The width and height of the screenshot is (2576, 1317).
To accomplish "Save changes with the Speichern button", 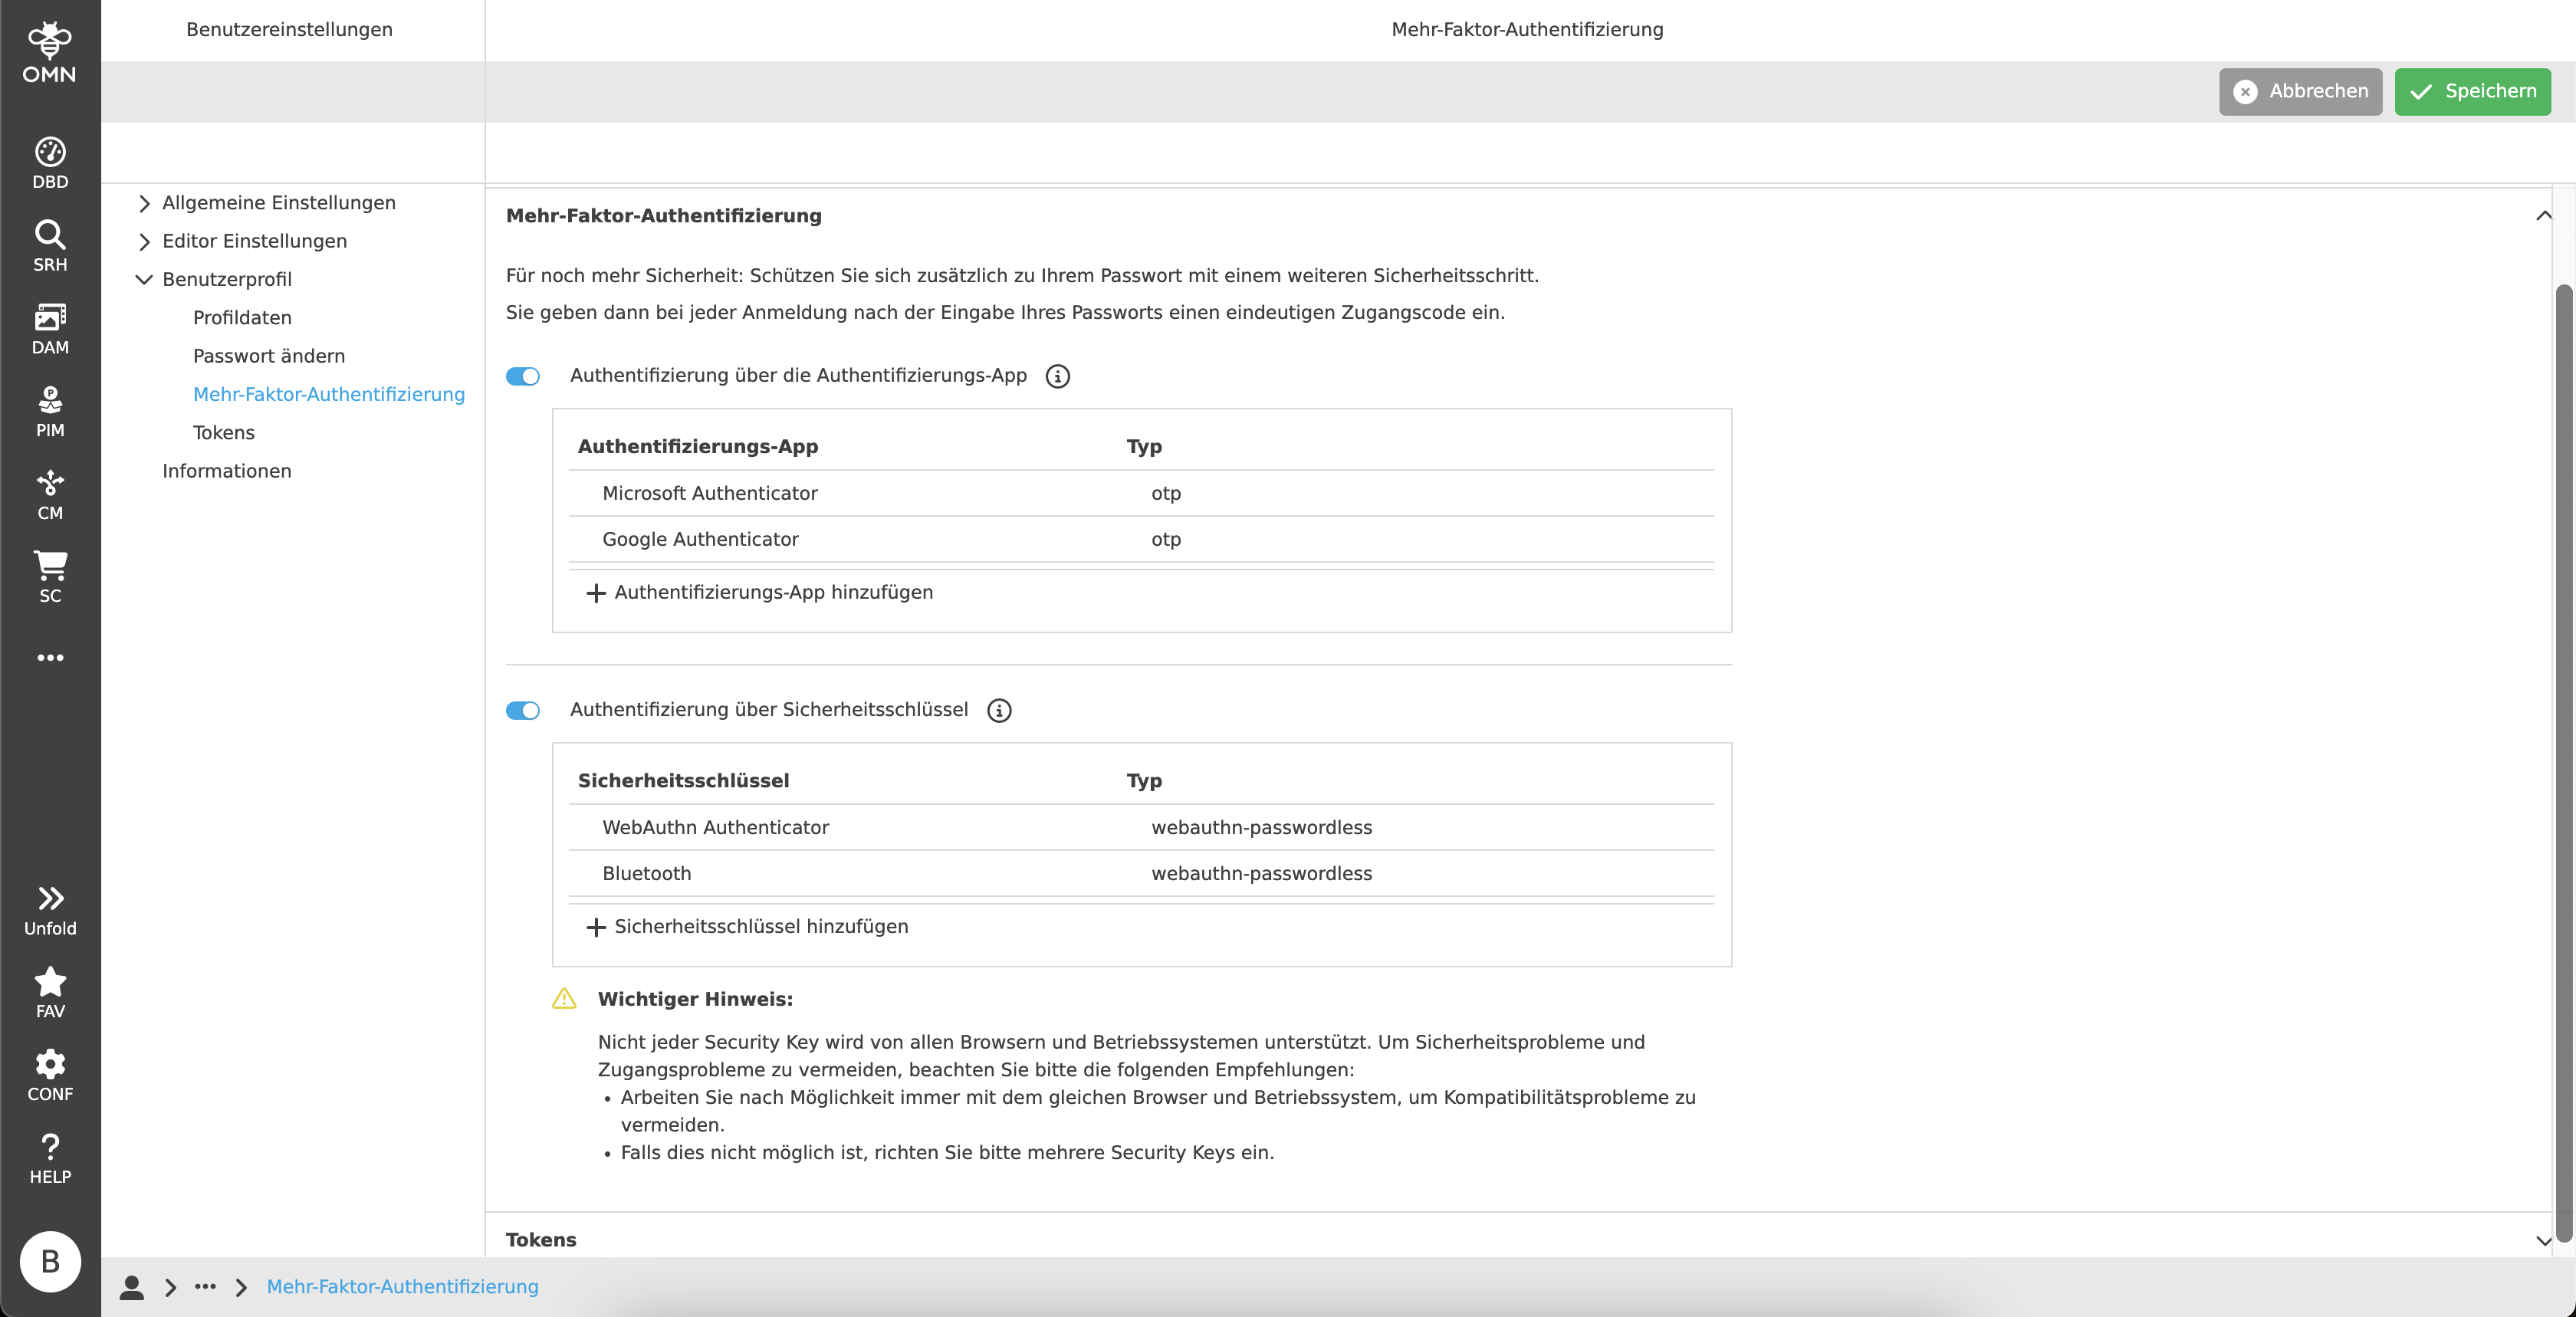I will pos(2471,91).
